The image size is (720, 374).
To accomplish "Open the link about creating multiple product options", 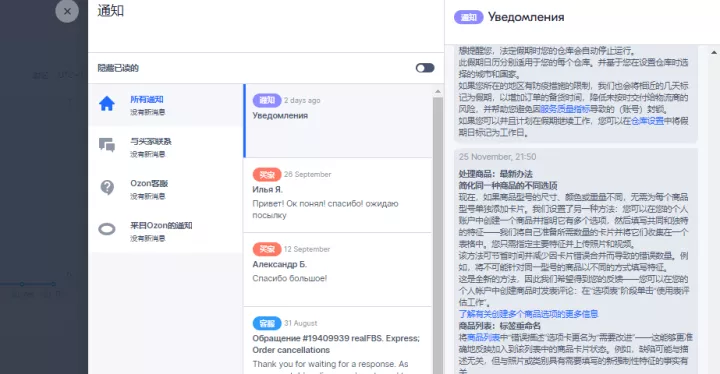I will pyautogui.click(x=528, y=314).
